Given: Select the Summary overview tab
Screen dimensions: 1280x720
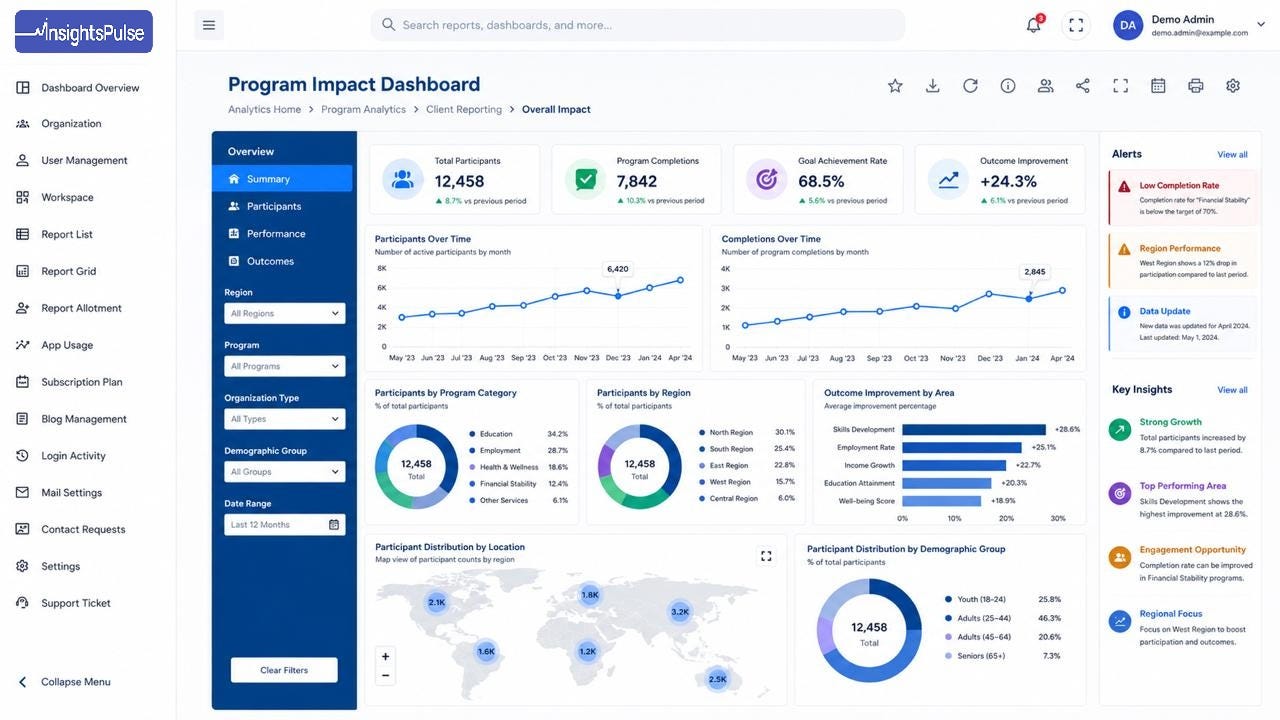Looking at the screenshot, I should (282, 179).
